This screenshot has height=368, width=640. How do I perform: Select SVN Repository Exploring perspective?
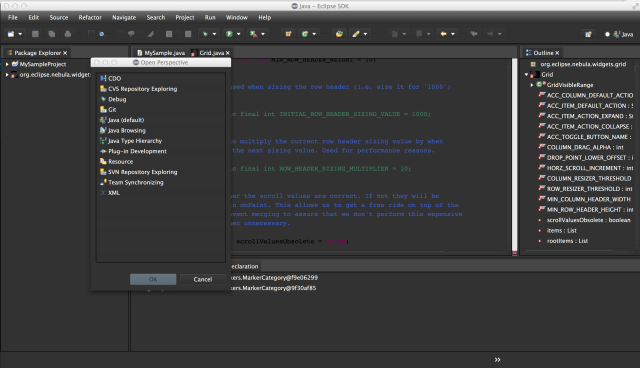click(139, 172)
